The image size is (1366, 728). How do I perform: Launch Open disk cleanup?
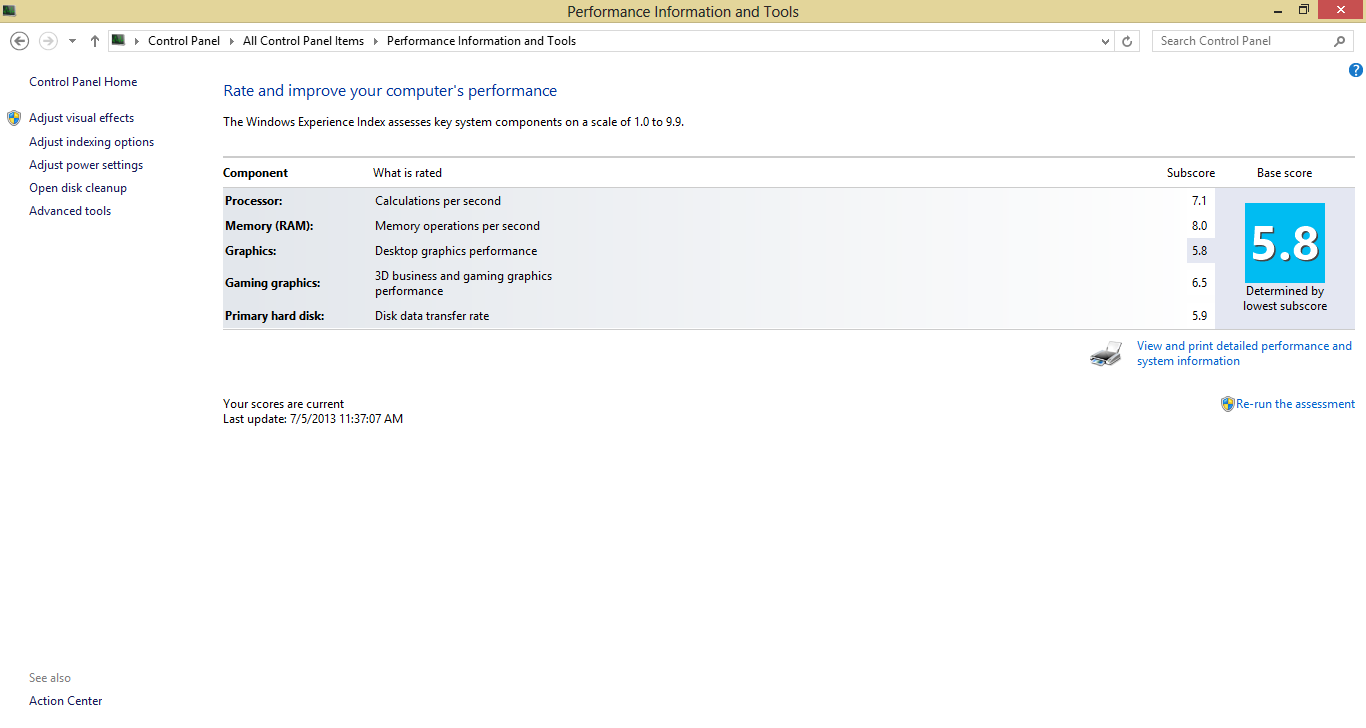(x=78, y=188)
